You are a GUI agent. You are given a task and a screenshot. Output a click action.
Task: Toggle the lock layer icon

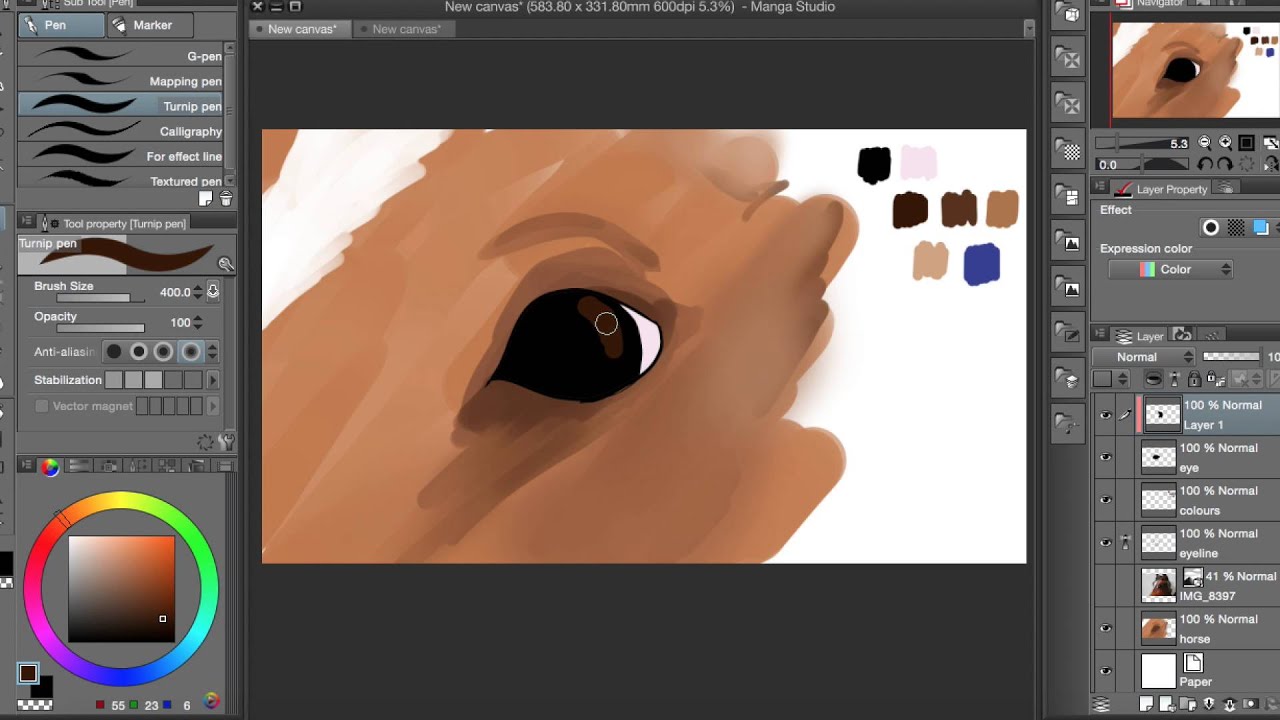coord(1194,379)
